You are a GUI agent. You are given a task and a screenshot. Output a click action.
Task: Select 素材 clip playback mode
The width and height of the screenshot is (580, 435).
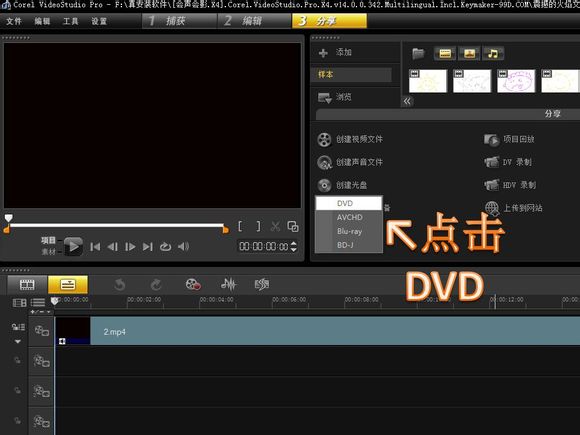48,252
